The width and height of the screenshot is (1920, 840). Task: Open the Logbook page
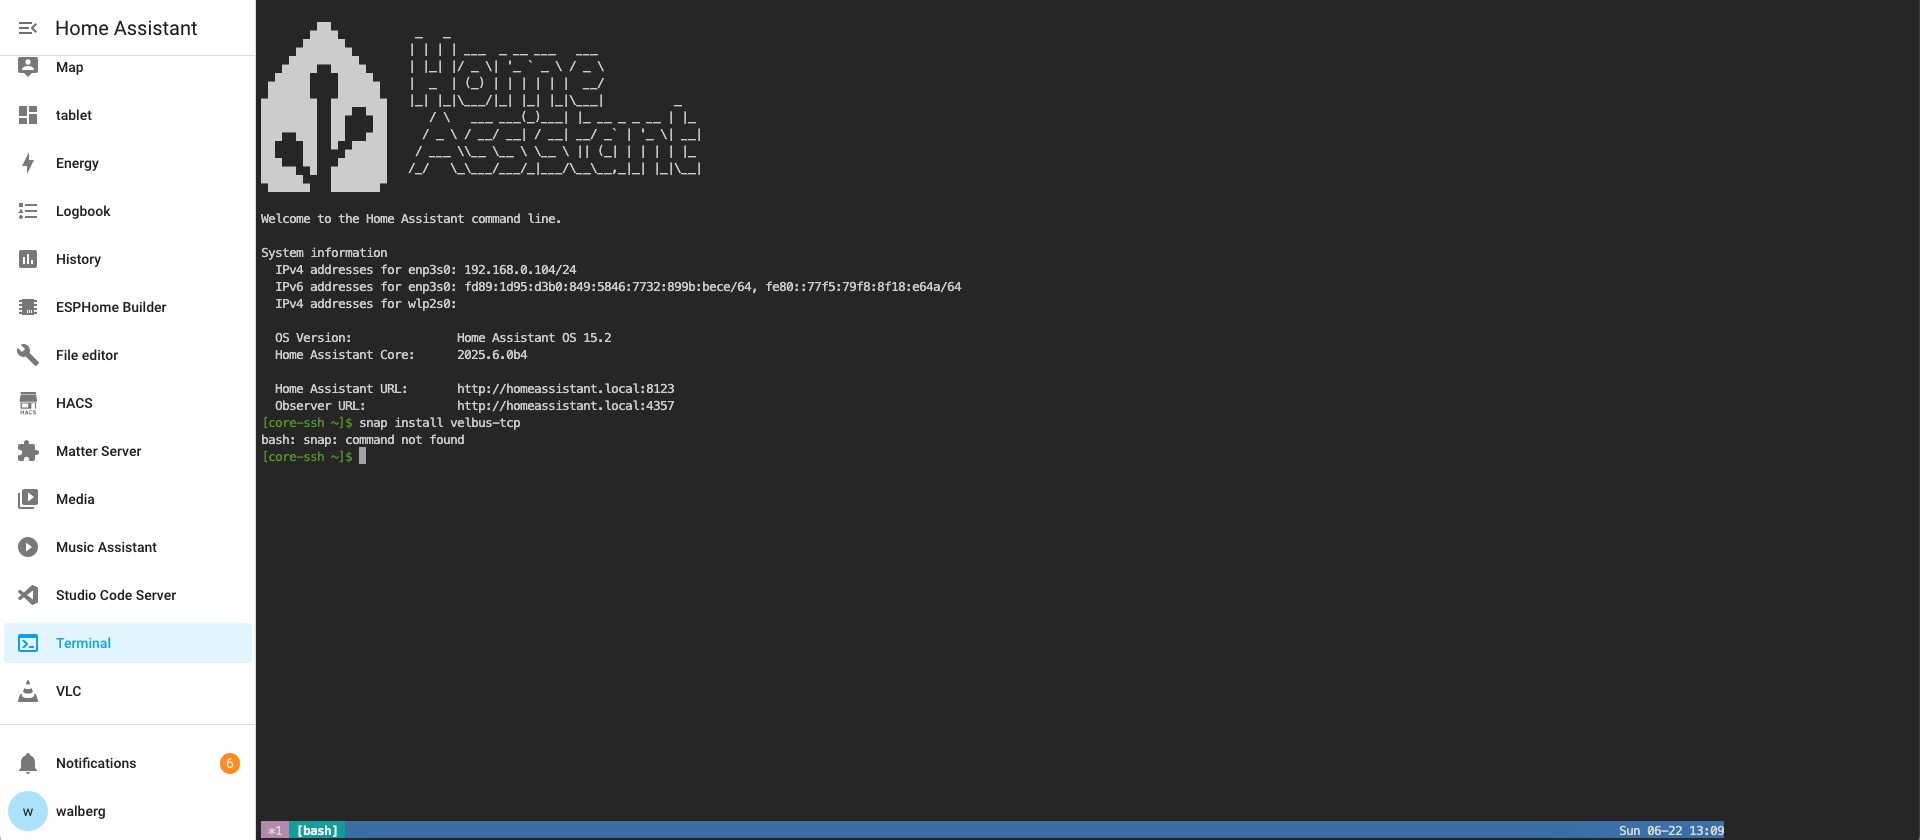(x=128, y=211)
